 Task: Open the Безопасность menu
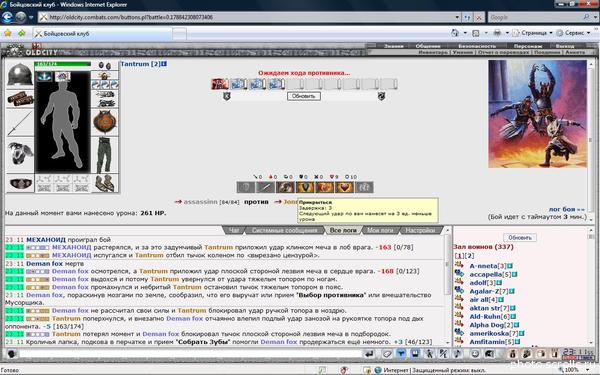(x=476, y=46)
